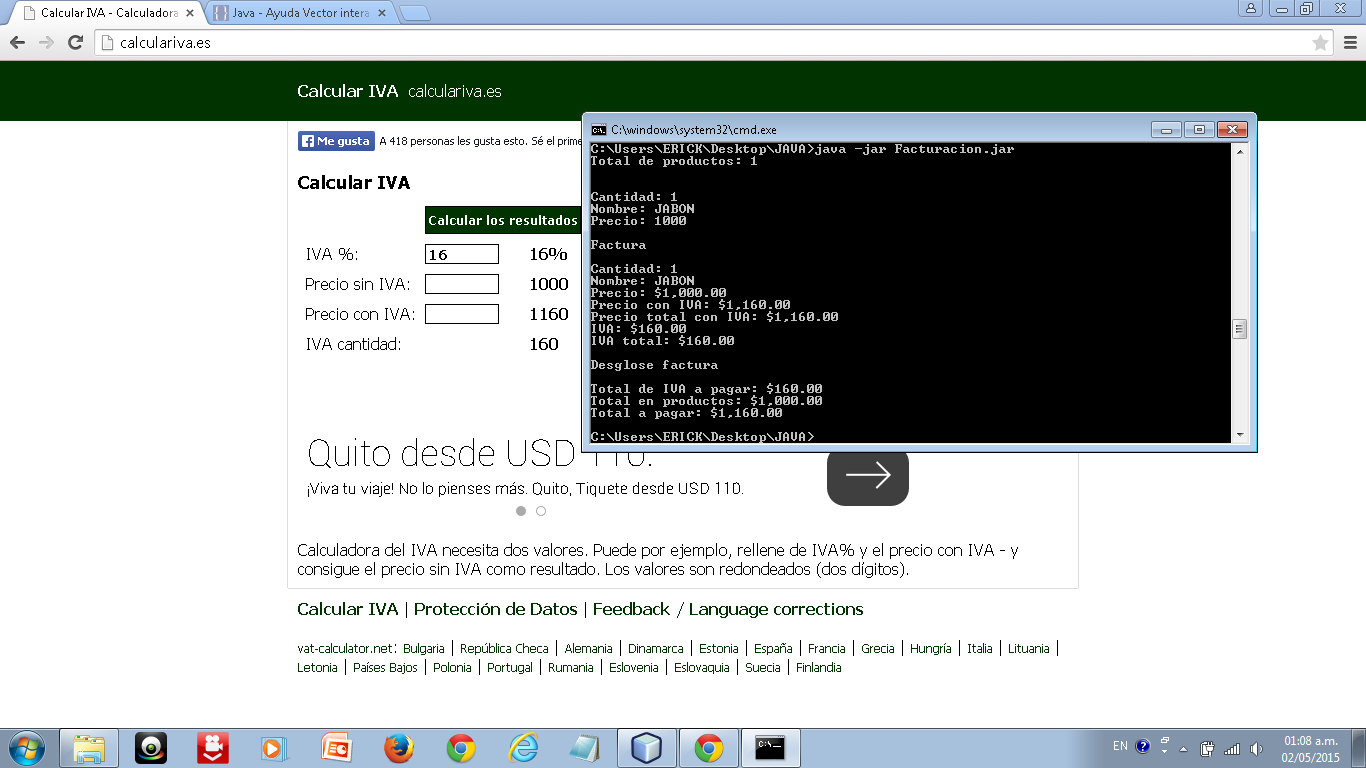
Task: Click the cmd.exe title bar icon
Action: (598, 130)
